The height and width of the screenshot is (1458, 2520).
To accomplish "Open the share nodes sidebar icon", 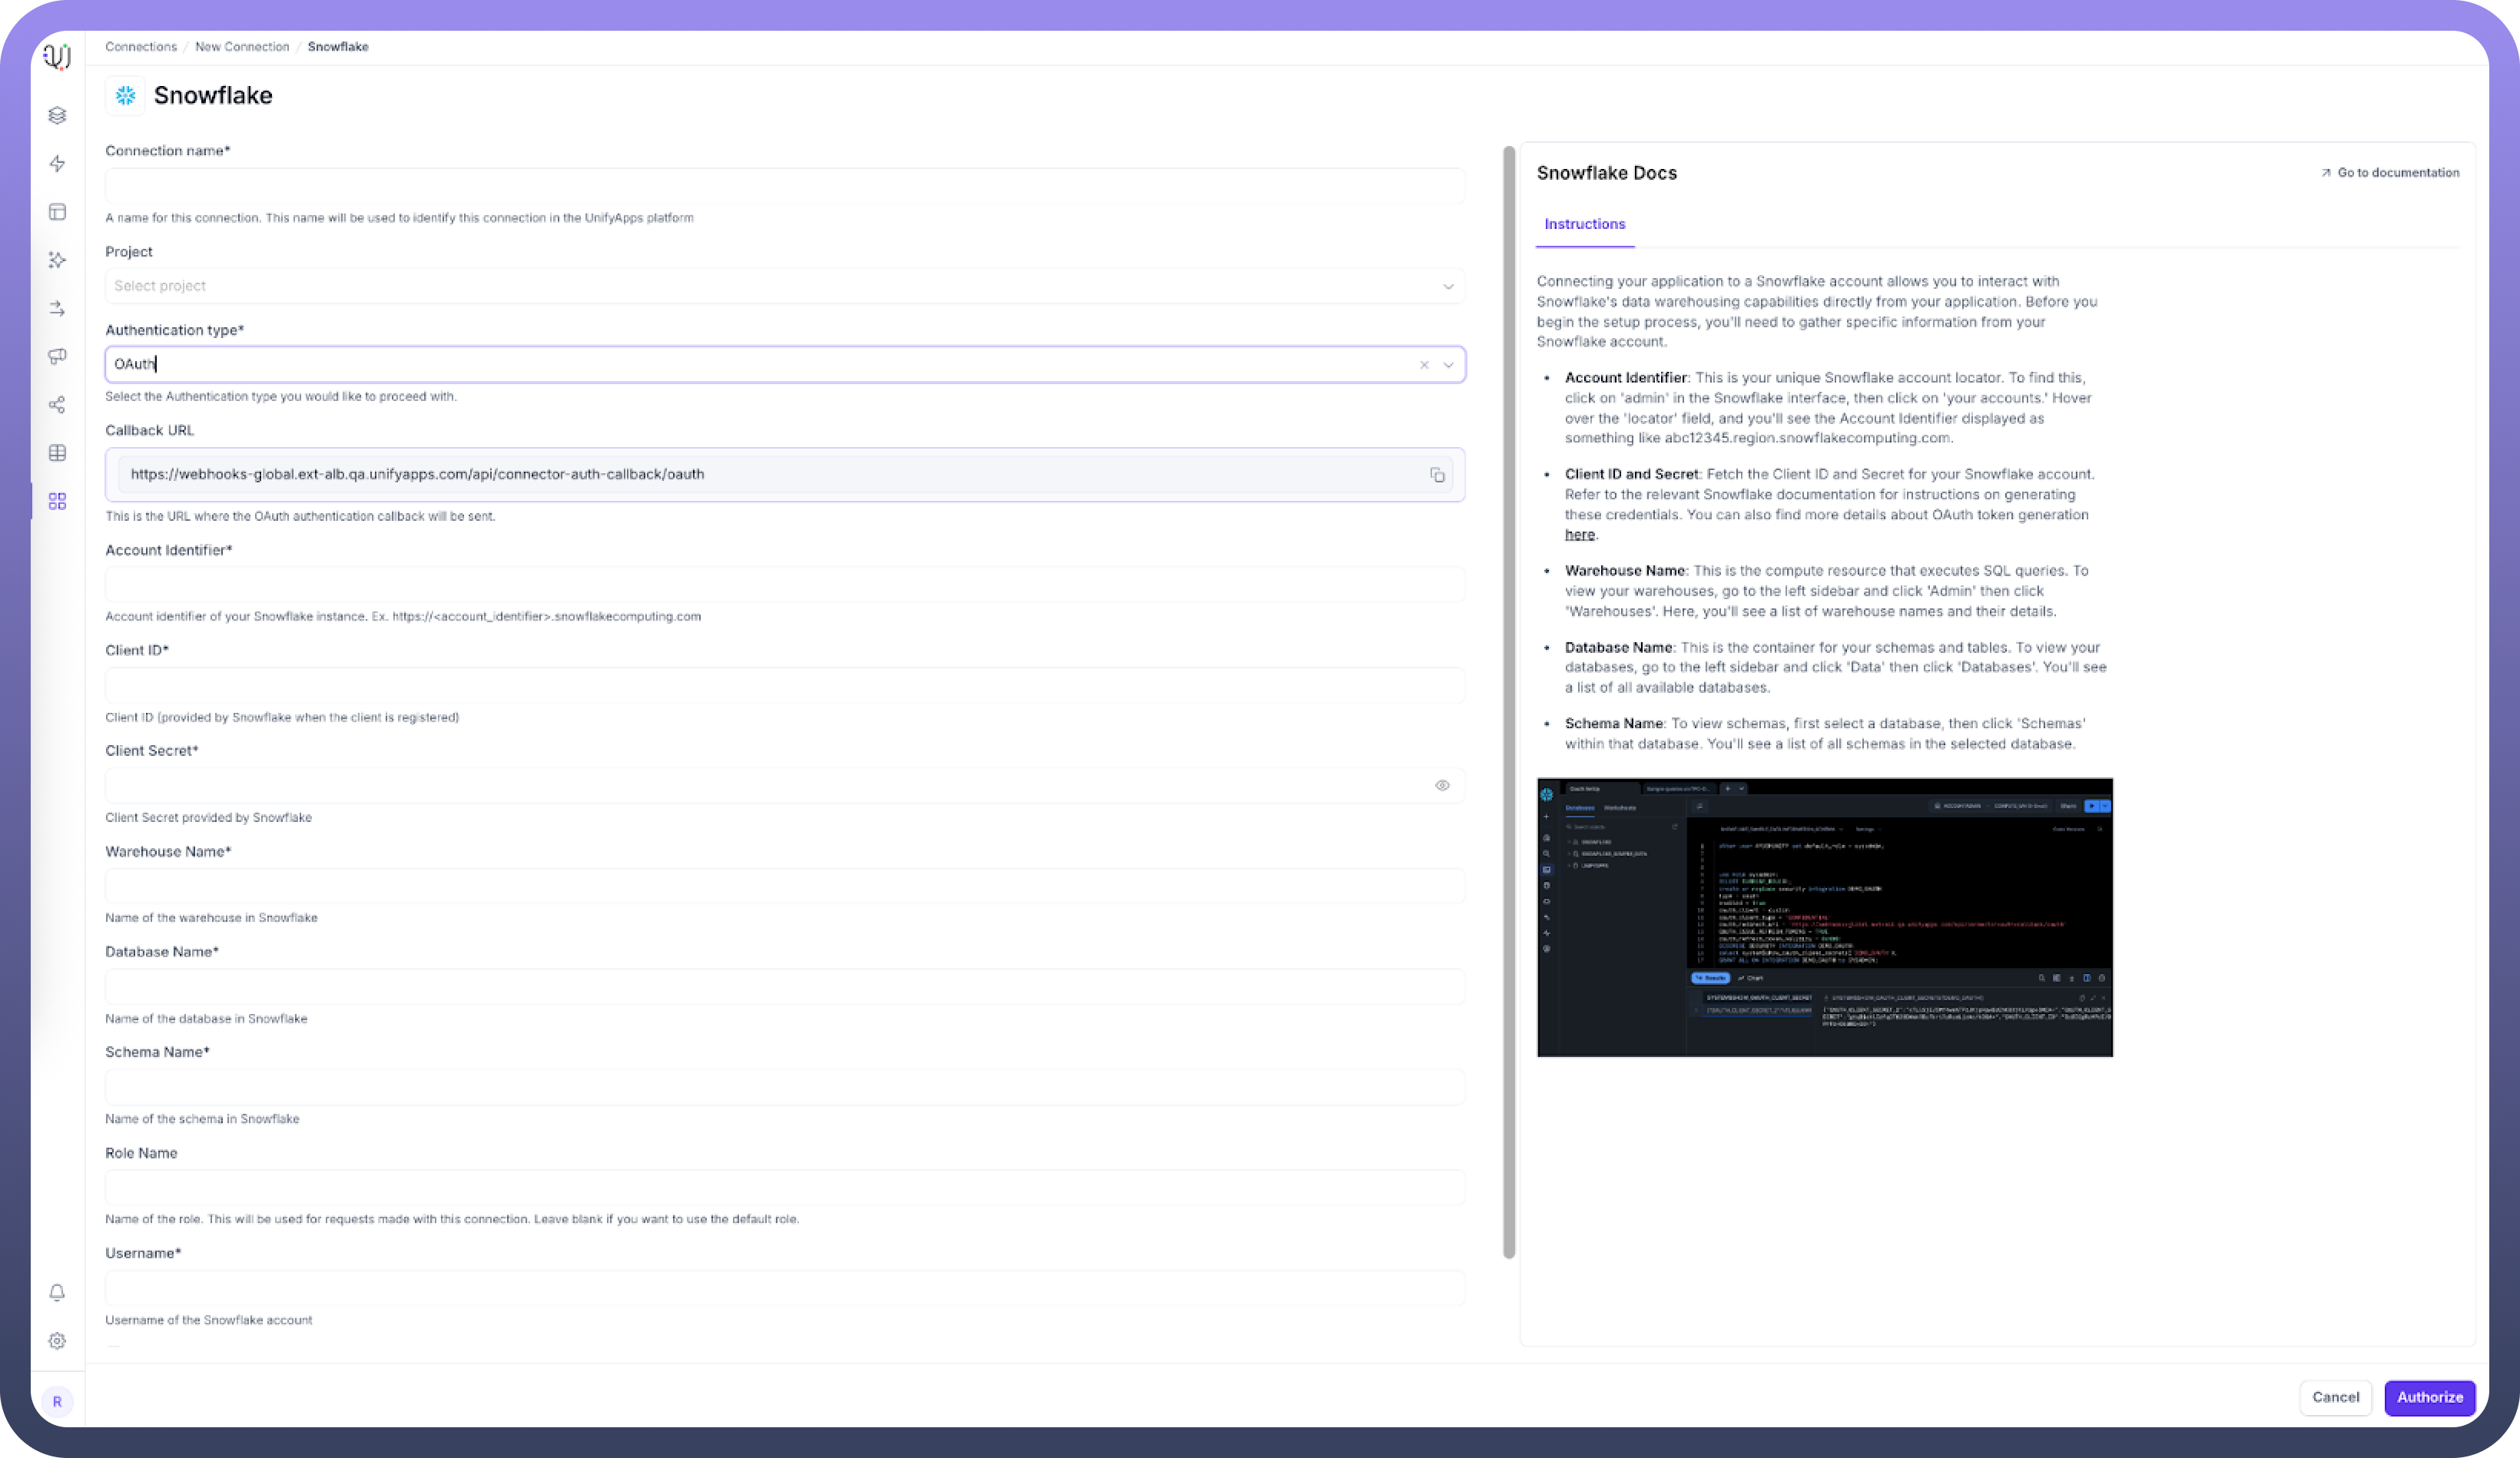I will tap(57, 404).
